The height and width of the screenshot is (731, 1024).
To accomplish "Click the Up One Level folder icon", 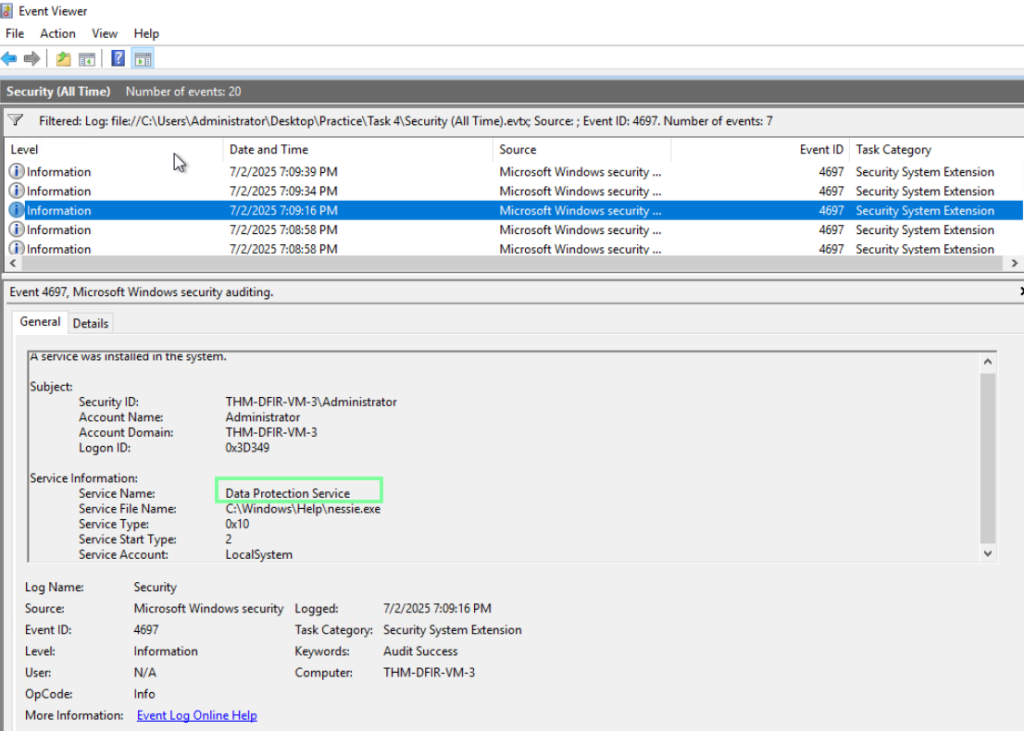I will tap(63, 59).
